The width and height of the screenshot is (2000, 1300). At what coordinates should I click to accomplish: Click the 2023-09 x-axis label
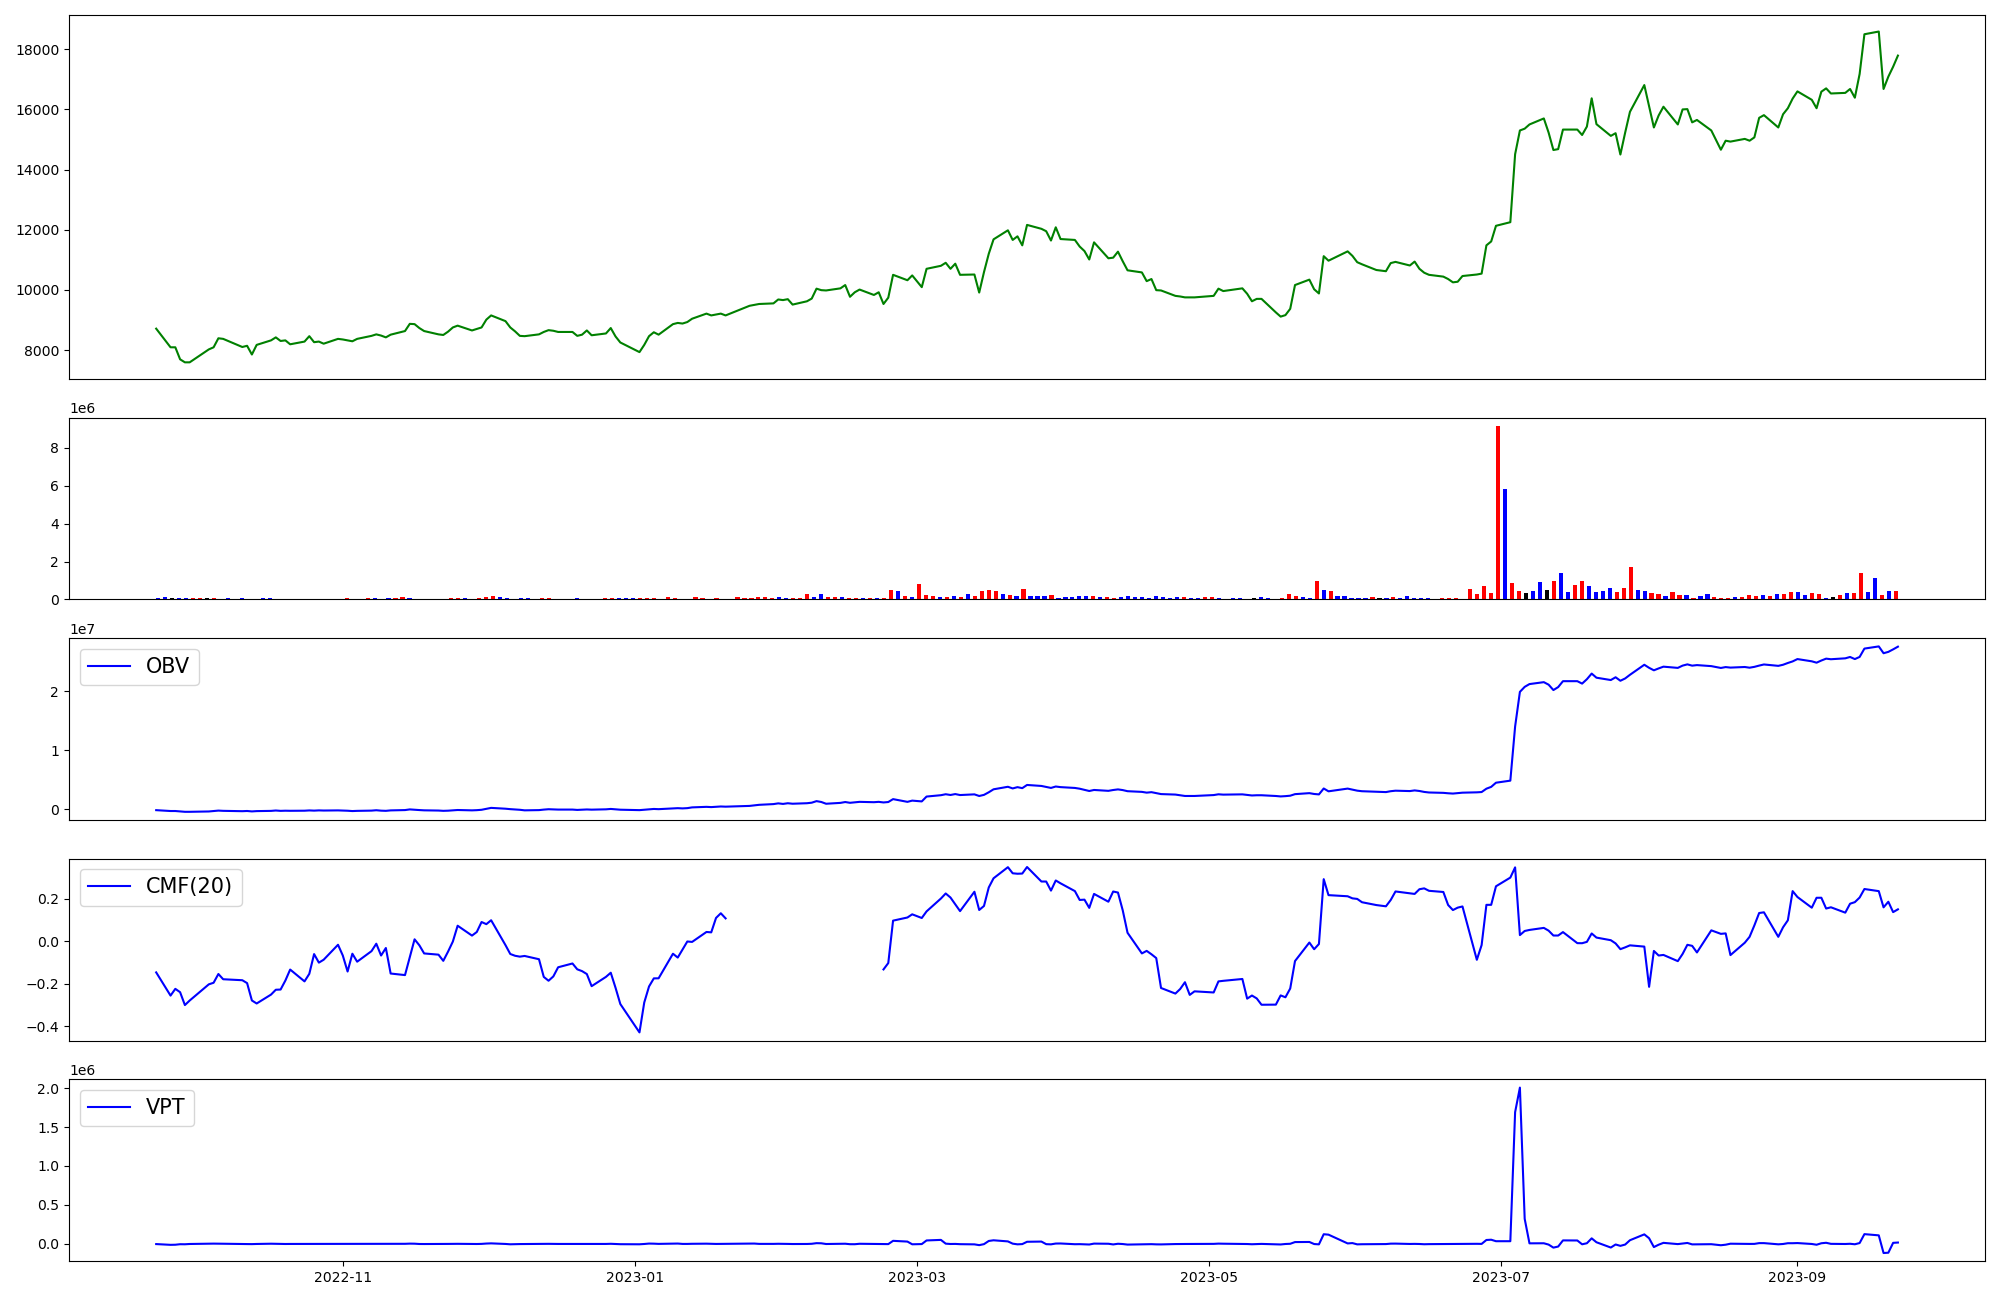coord(1797,1277)
